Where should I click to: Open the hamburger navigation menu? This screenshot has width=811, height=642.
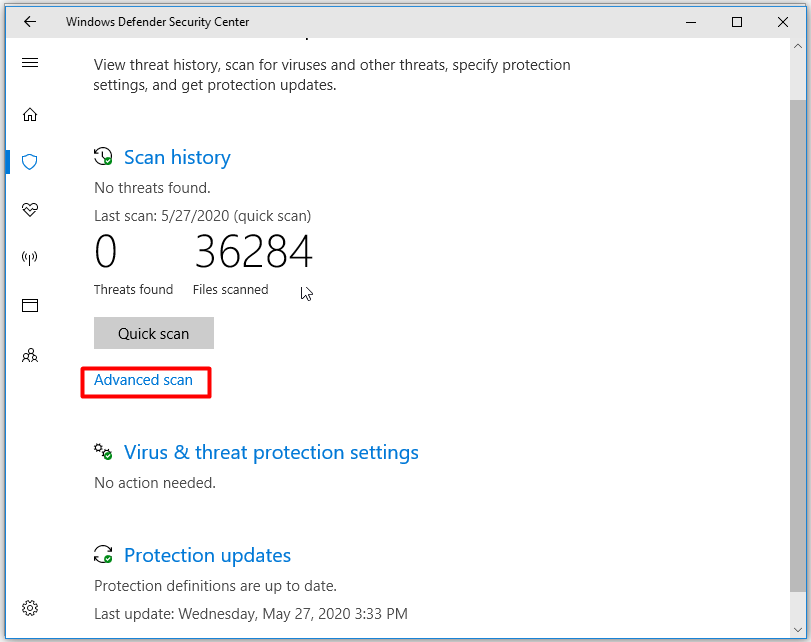30,63
